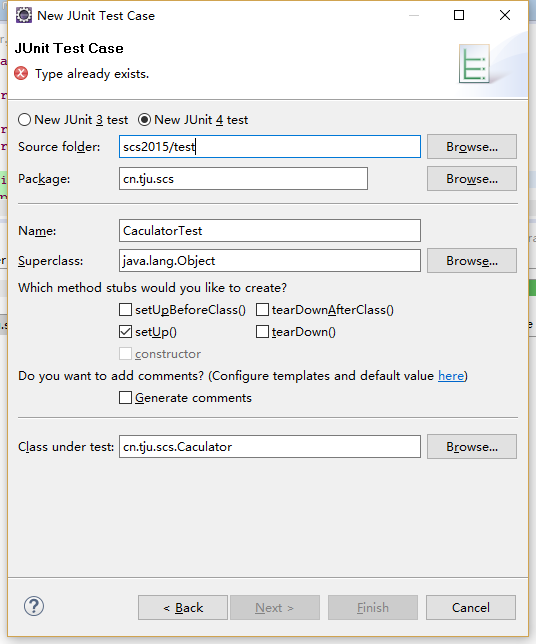Click the red error icon beside Type already exists

(21, 74)
